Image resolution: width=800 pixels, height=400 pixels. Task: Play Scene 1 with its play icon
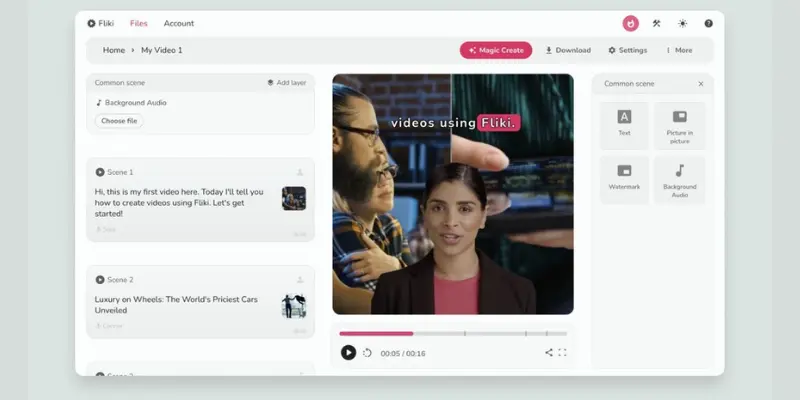click(x=100, y=172)
